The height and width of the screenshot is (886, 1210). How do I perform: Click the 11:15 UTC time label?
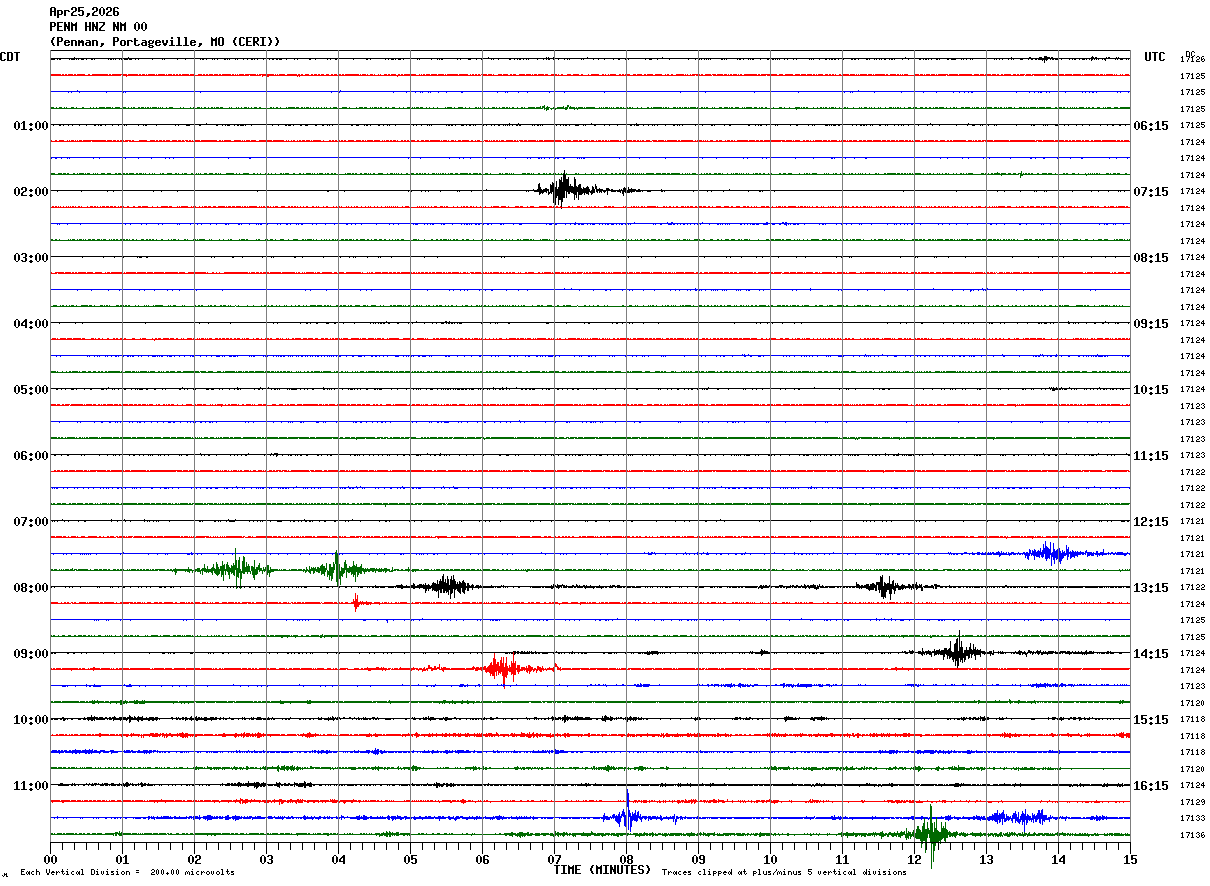(x=1151, y=456)
